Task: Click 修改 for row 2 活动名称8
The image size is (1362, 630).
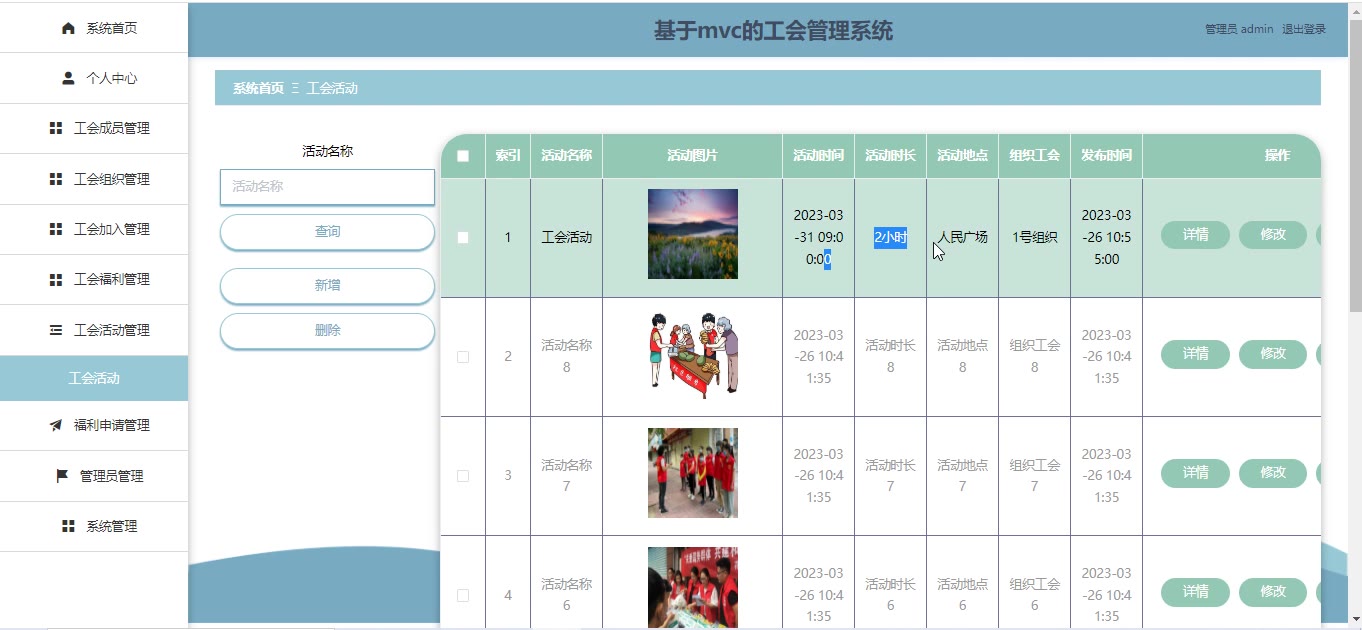Action: coord(1273,354)
